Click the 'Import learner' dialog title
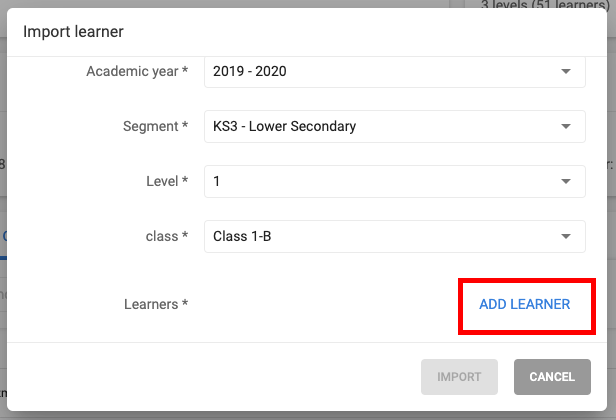The width and height of the screenshot is (616, 420). tap(73, 31)
